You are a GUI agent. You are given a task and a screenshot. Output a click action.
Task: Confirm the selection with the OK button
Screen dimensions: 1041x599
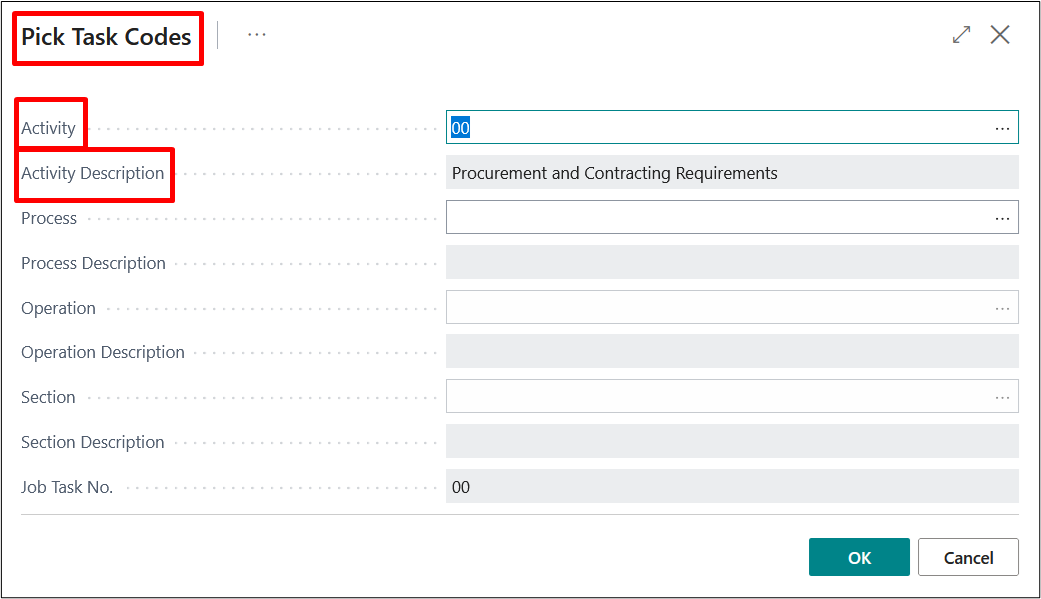[859, 558]
